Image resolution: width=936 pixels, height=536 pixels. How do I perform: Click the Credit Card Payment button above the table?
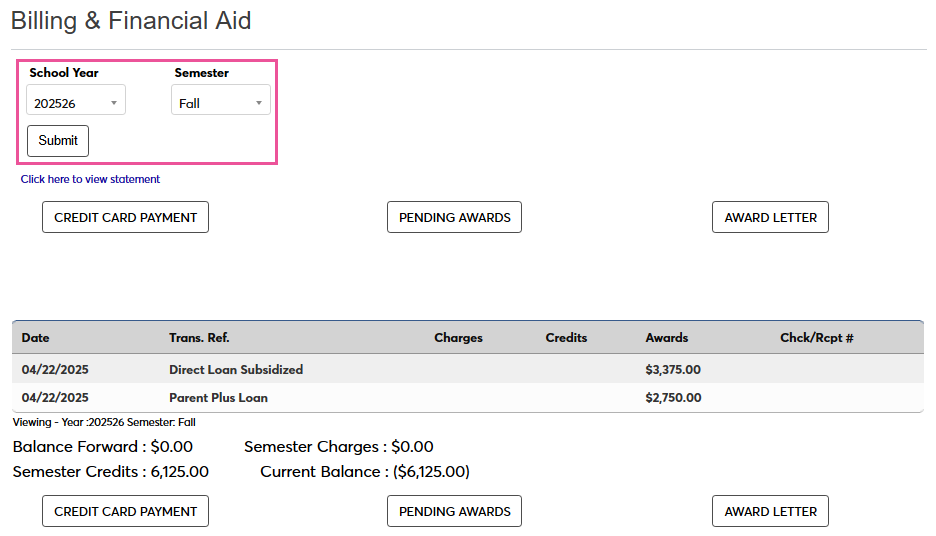tap(125, 217)
